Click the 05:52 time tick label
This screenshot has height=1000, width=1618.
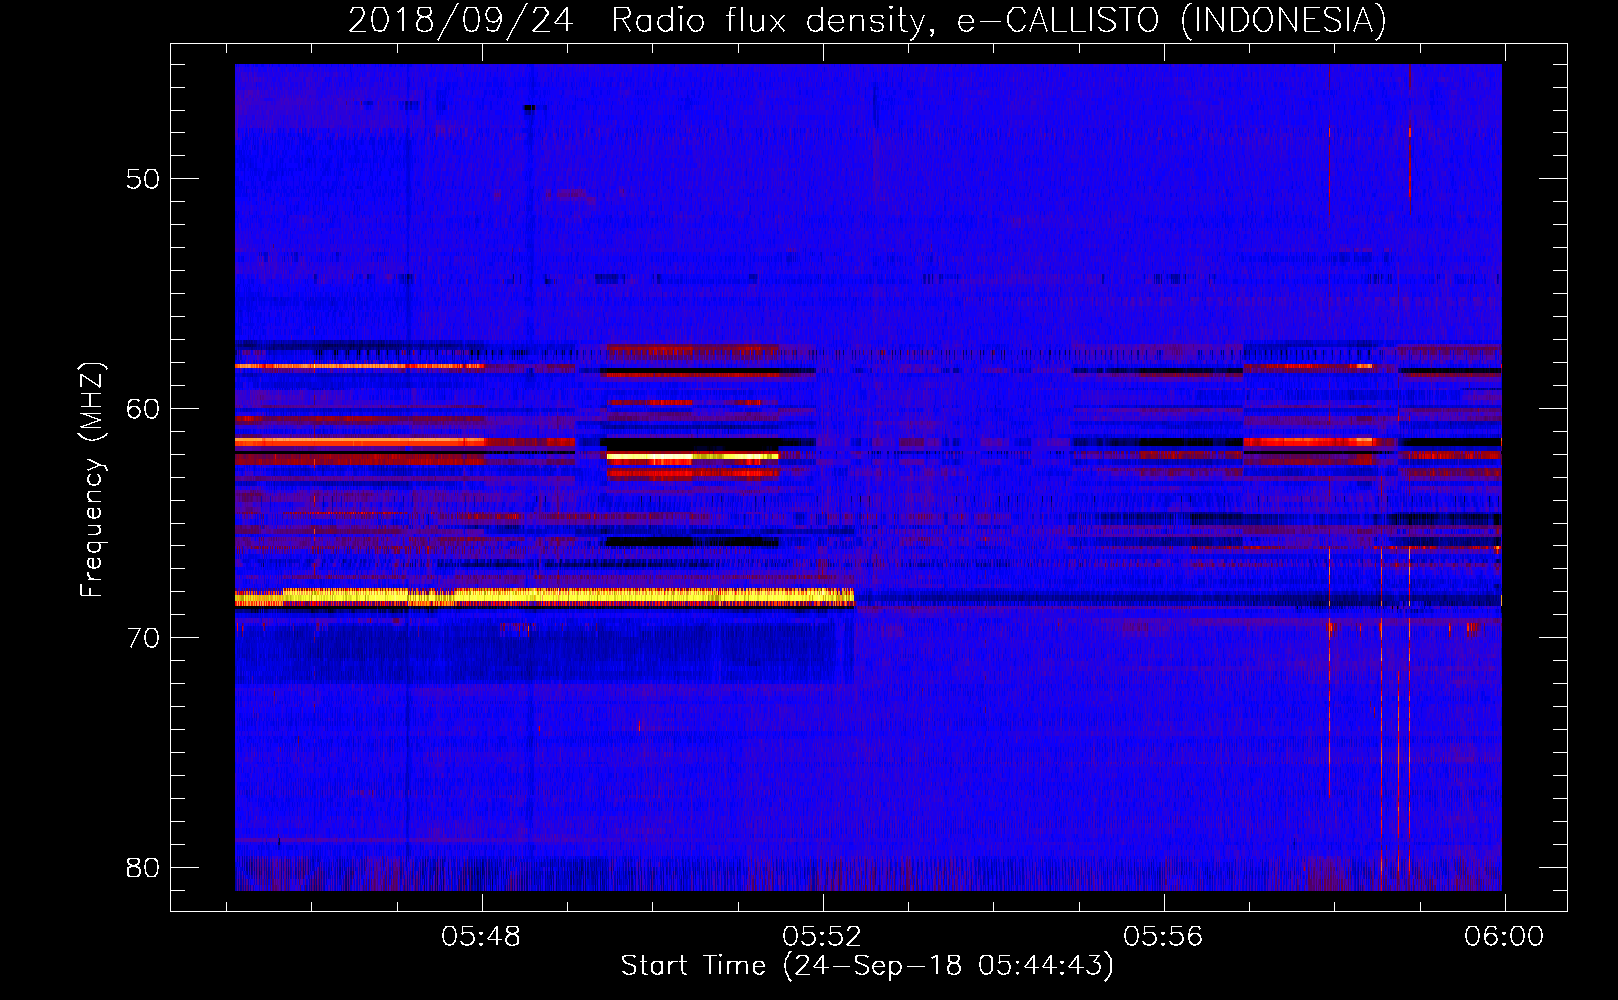point(822,937)
